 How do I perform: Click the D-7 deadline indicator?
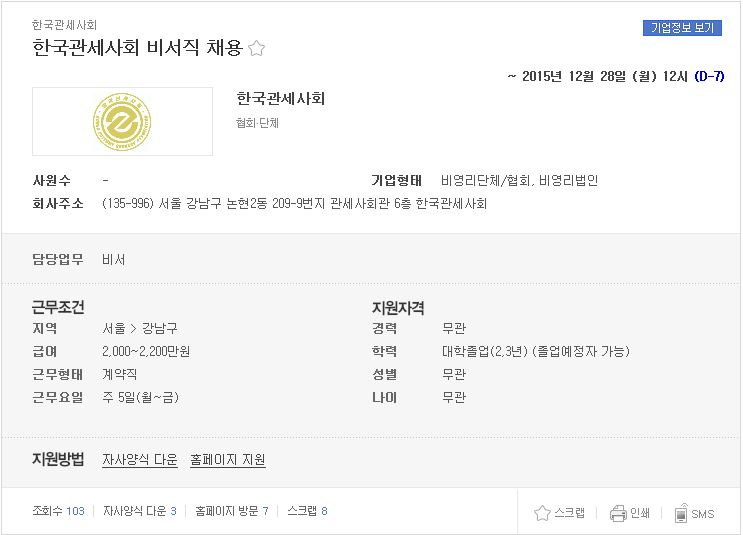709,76
